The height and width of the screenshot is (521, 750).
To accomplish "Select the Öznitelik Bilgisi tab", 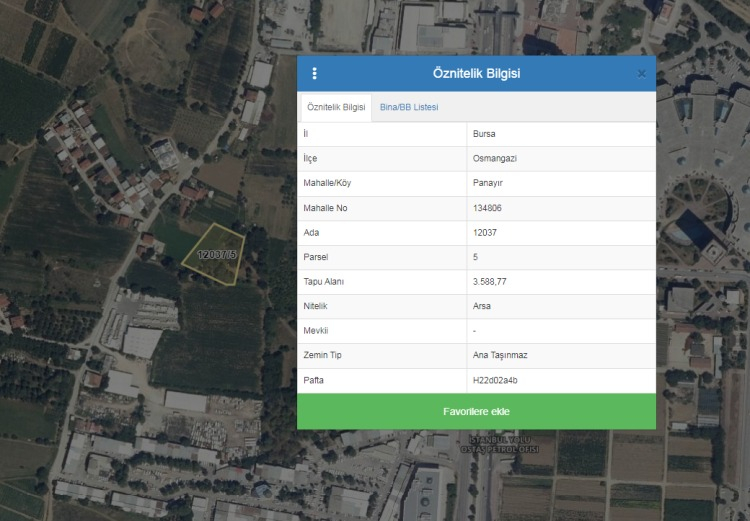I will (335, 107).
